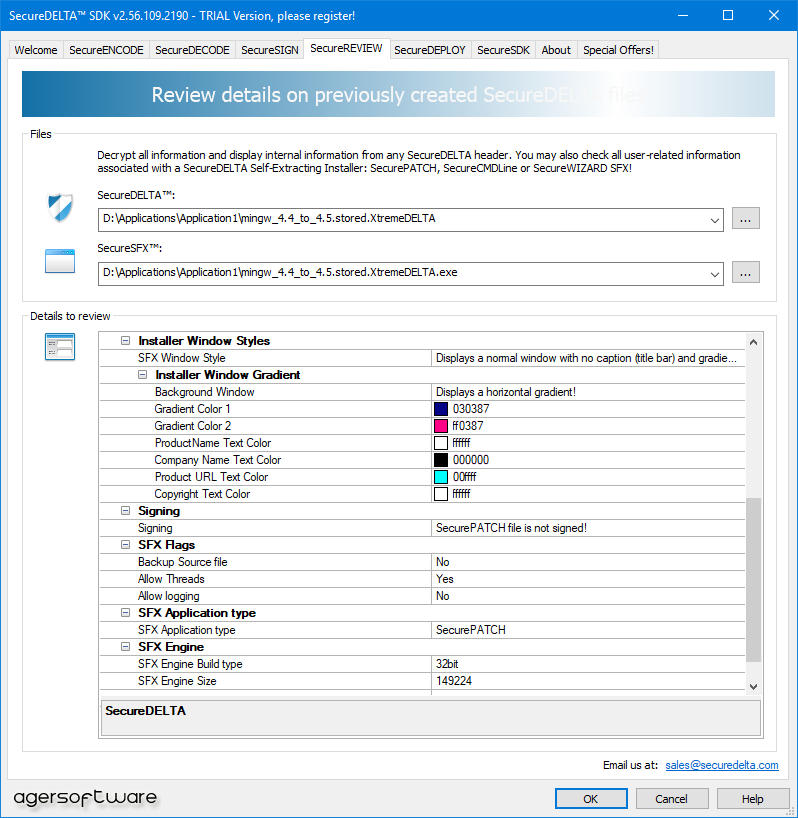Click the details list scrollbar thumb
798x818 pixels.
753,580
